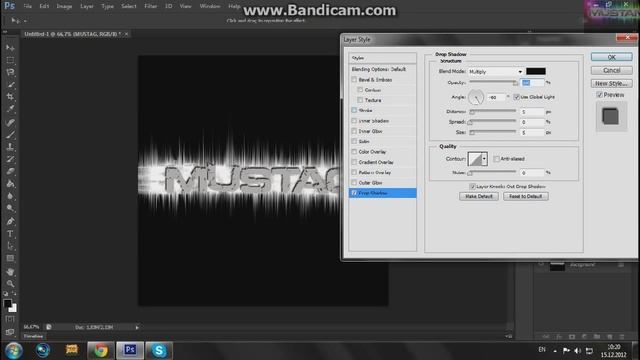Screen dimensions: 640x360
Task: Click the Distance slider track
Action: 493,111
